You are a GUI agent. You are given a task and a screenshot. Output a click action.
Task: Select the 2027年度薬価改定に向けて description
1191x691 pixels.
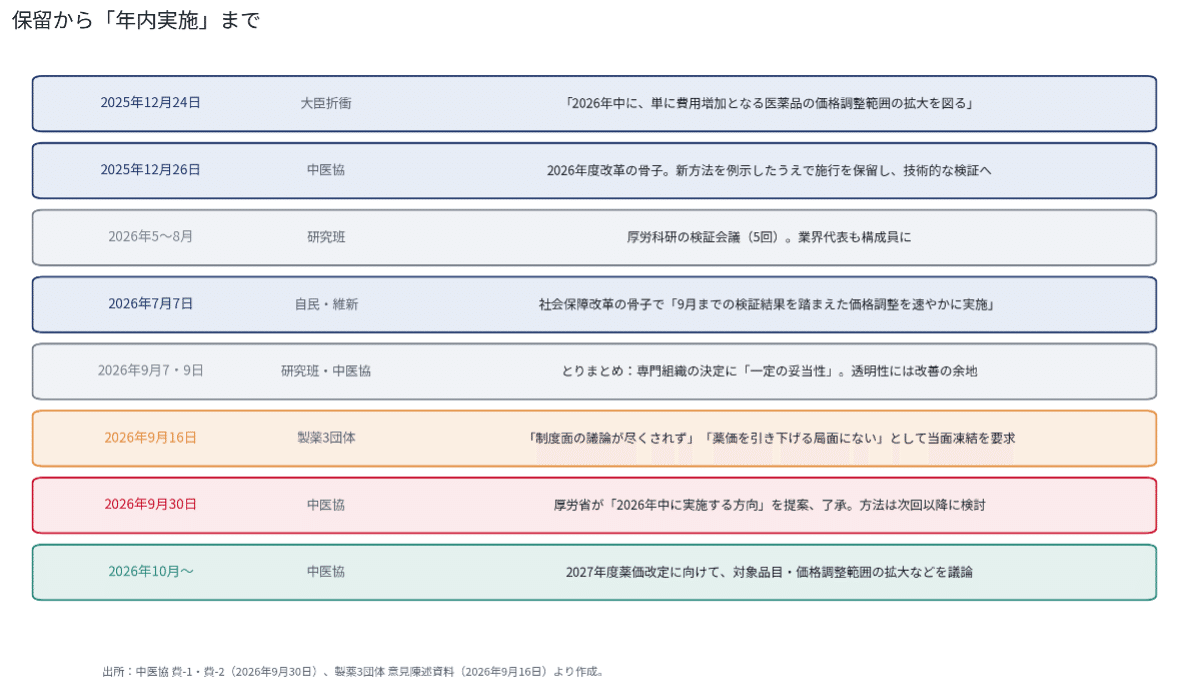(x=769, y=573)
